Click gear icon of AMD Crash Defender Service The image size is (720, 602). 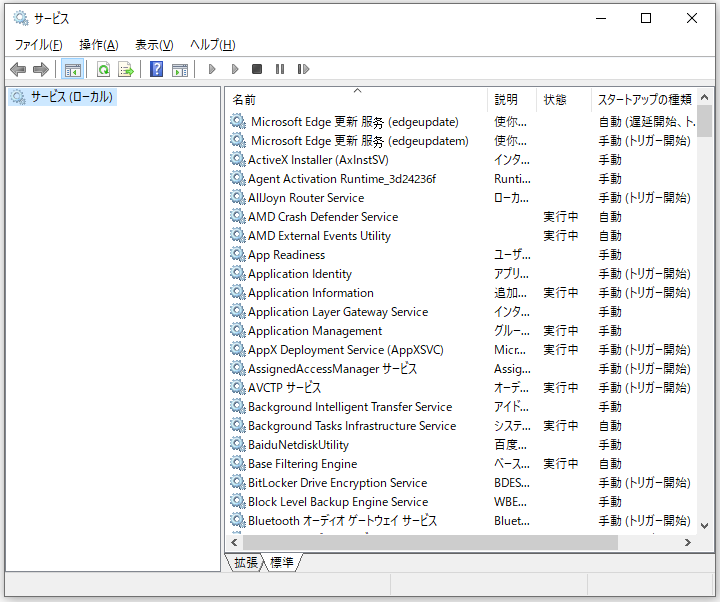pyautogui.click(x=237, y=216)
